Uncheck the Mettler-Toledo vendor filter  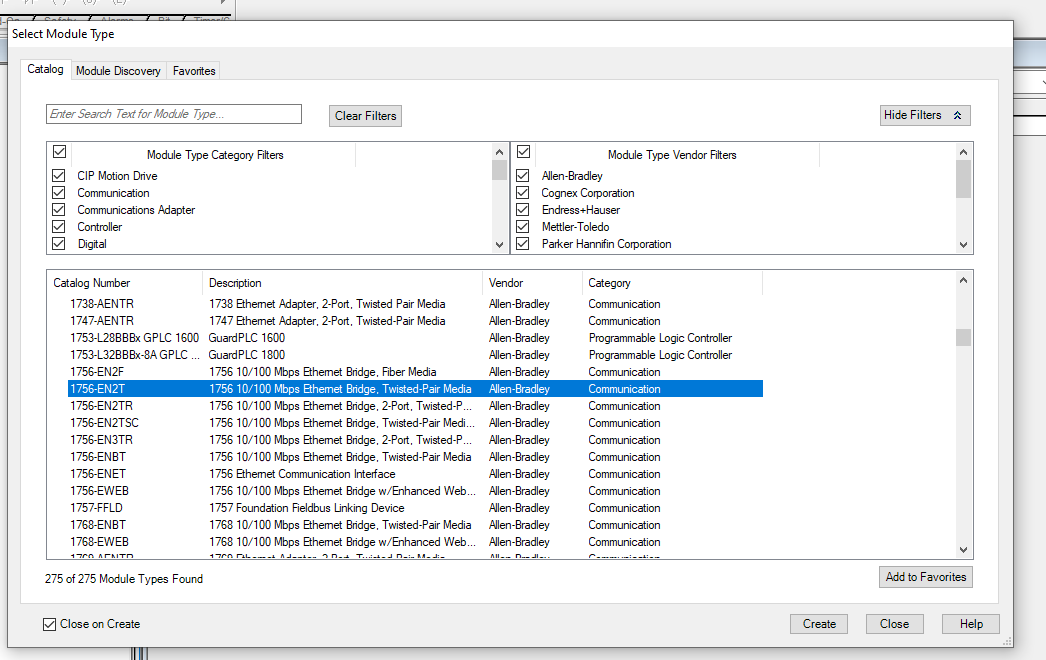point(523,227)
